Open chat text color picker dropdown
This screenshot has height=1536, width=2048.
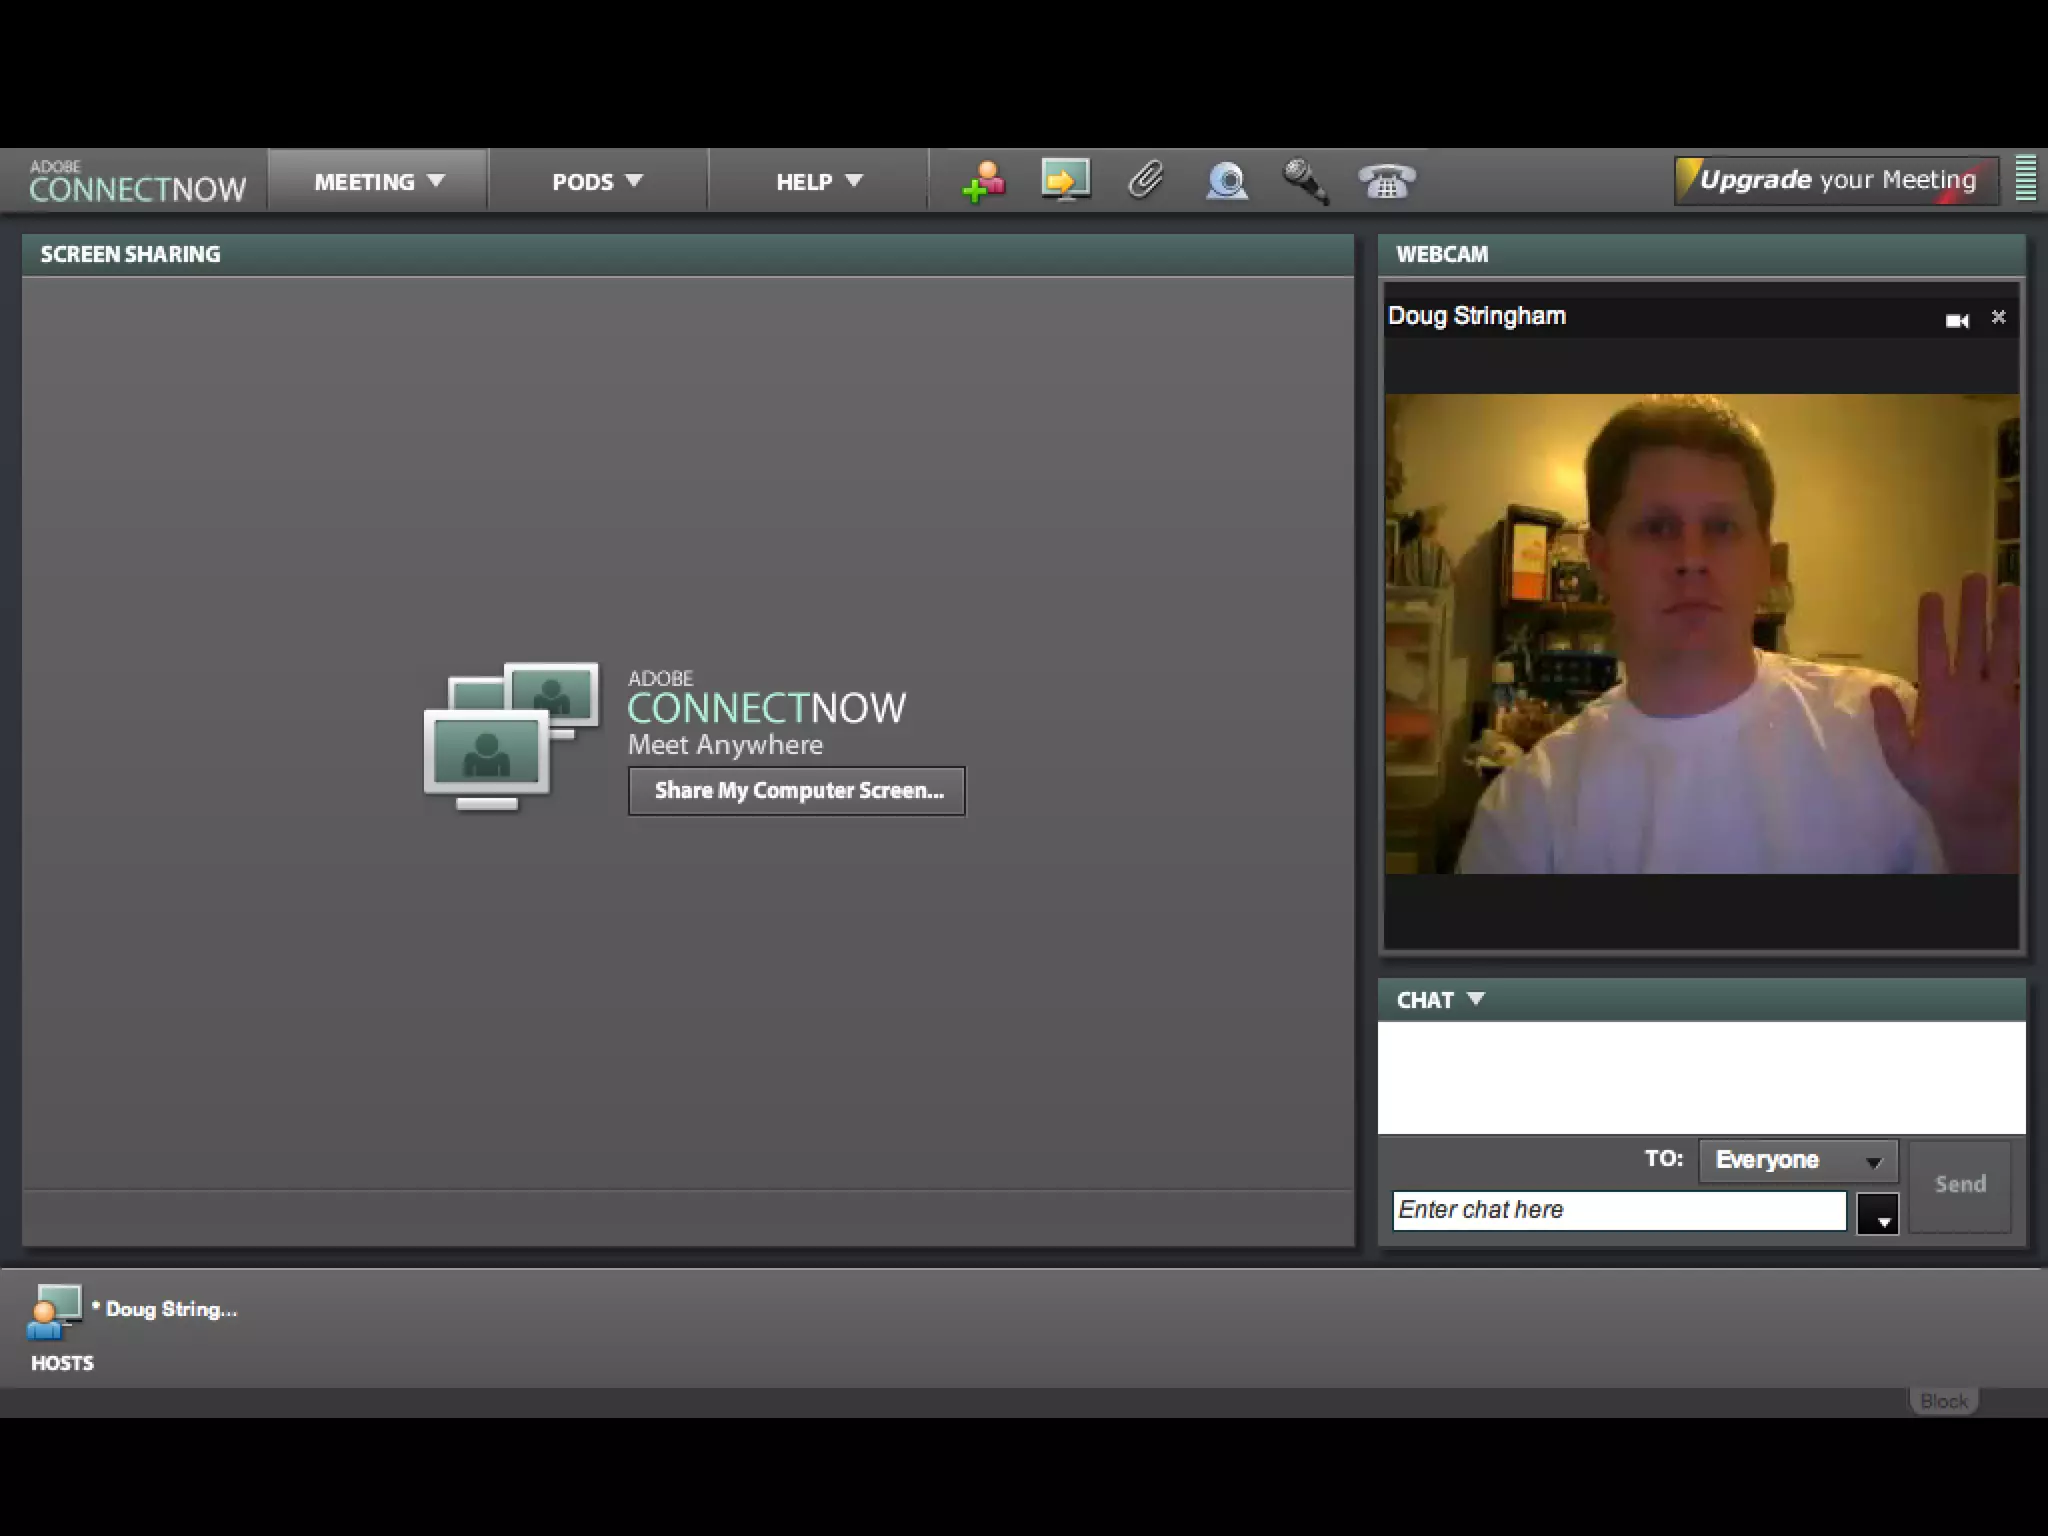coord(1877,1213)
